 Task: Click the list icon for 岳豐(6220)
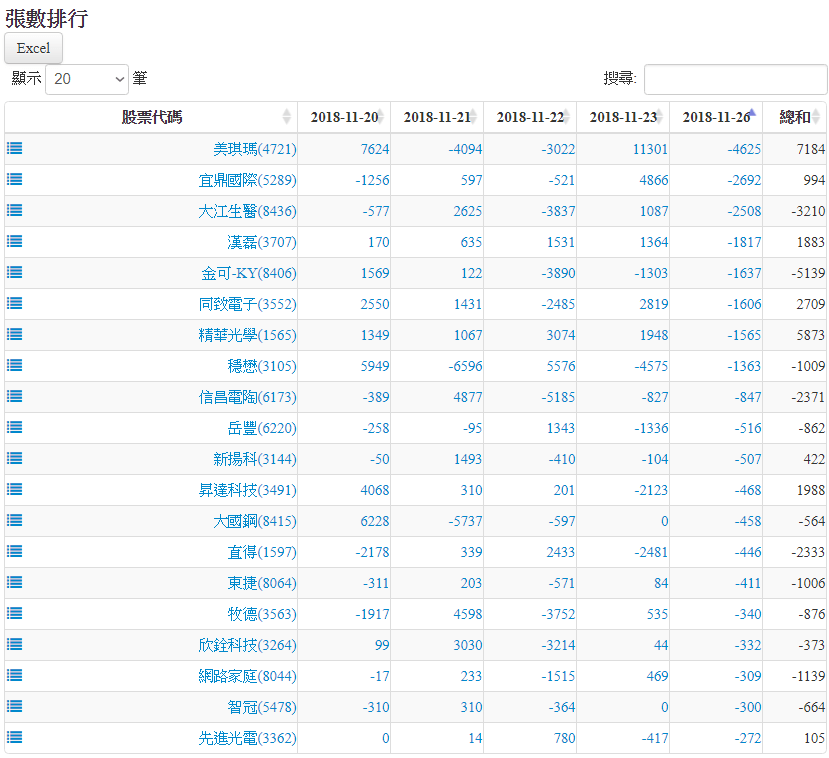pos(15,427)
